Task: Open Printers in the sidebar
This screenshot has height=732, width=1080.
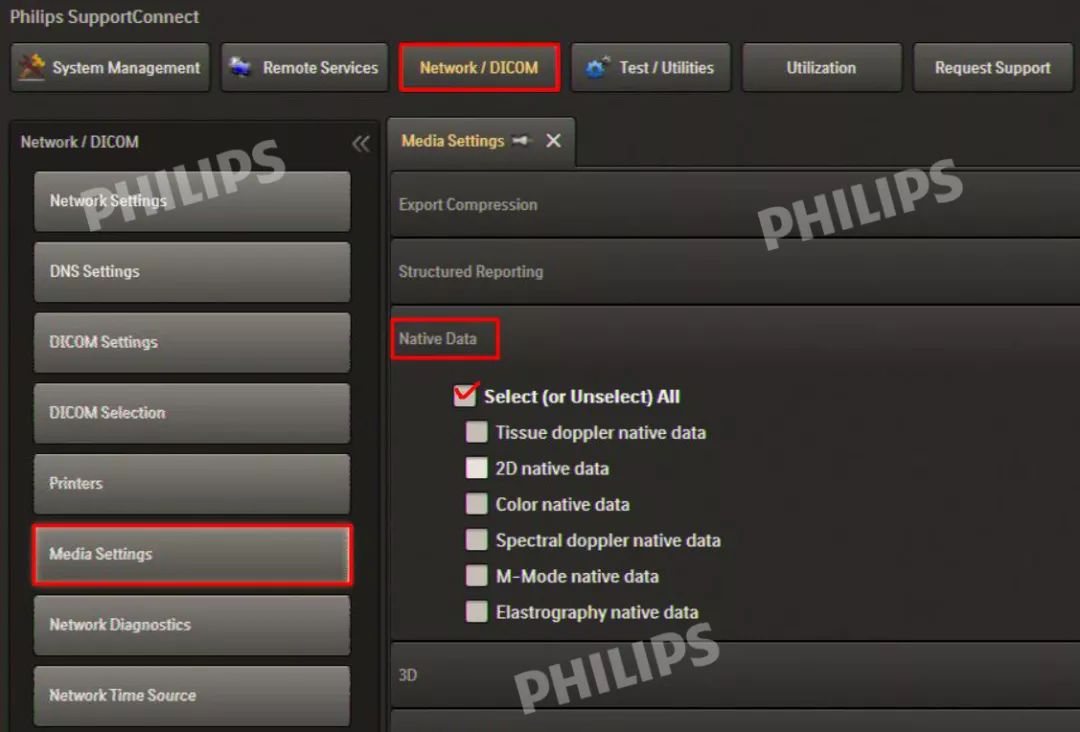Action: pyautogui.click(x=192, y=483)
